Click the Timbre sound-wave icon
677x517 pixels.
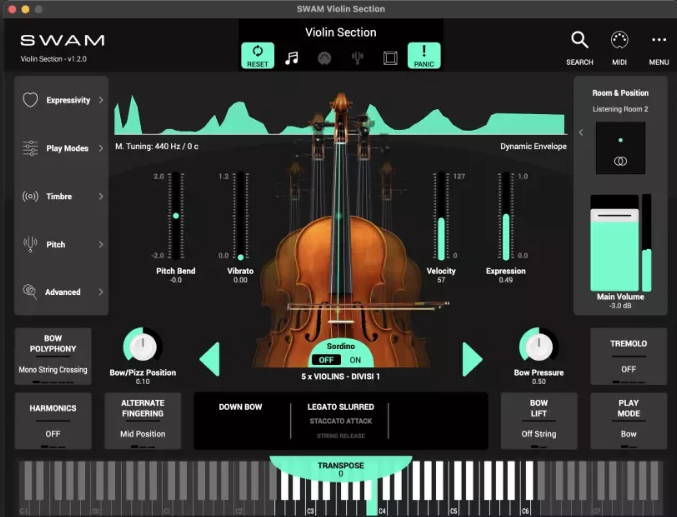(x=30, y=197)
